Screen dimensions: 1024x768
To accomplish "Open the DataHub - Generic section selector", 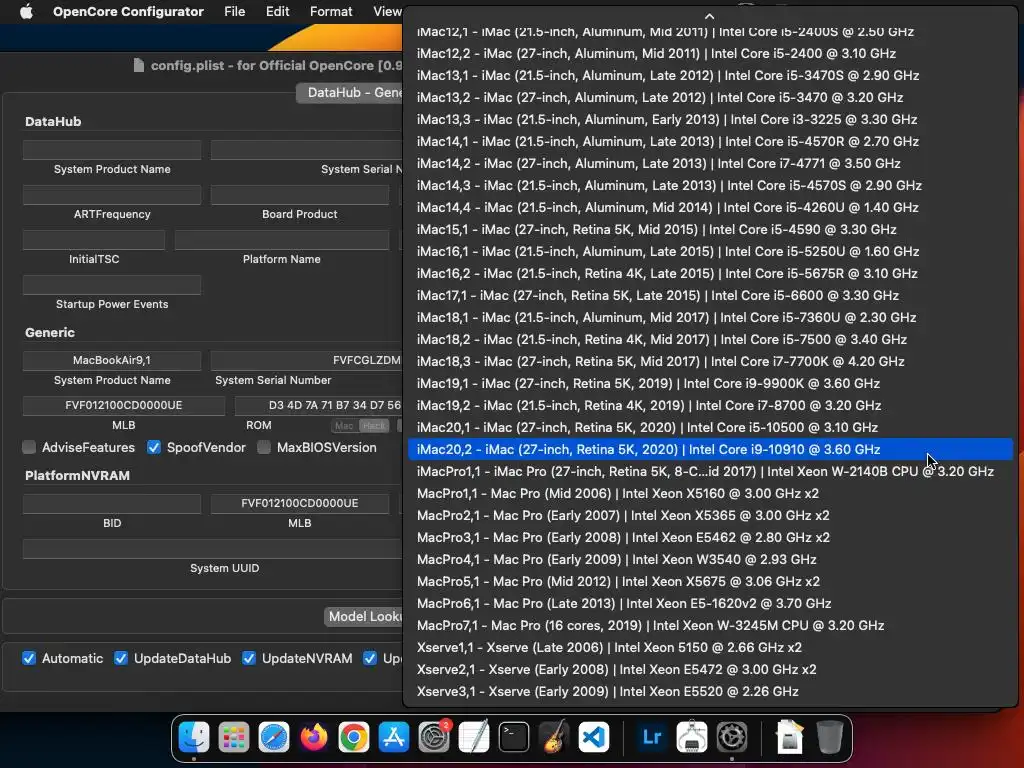I will click(x=350, y=93).
